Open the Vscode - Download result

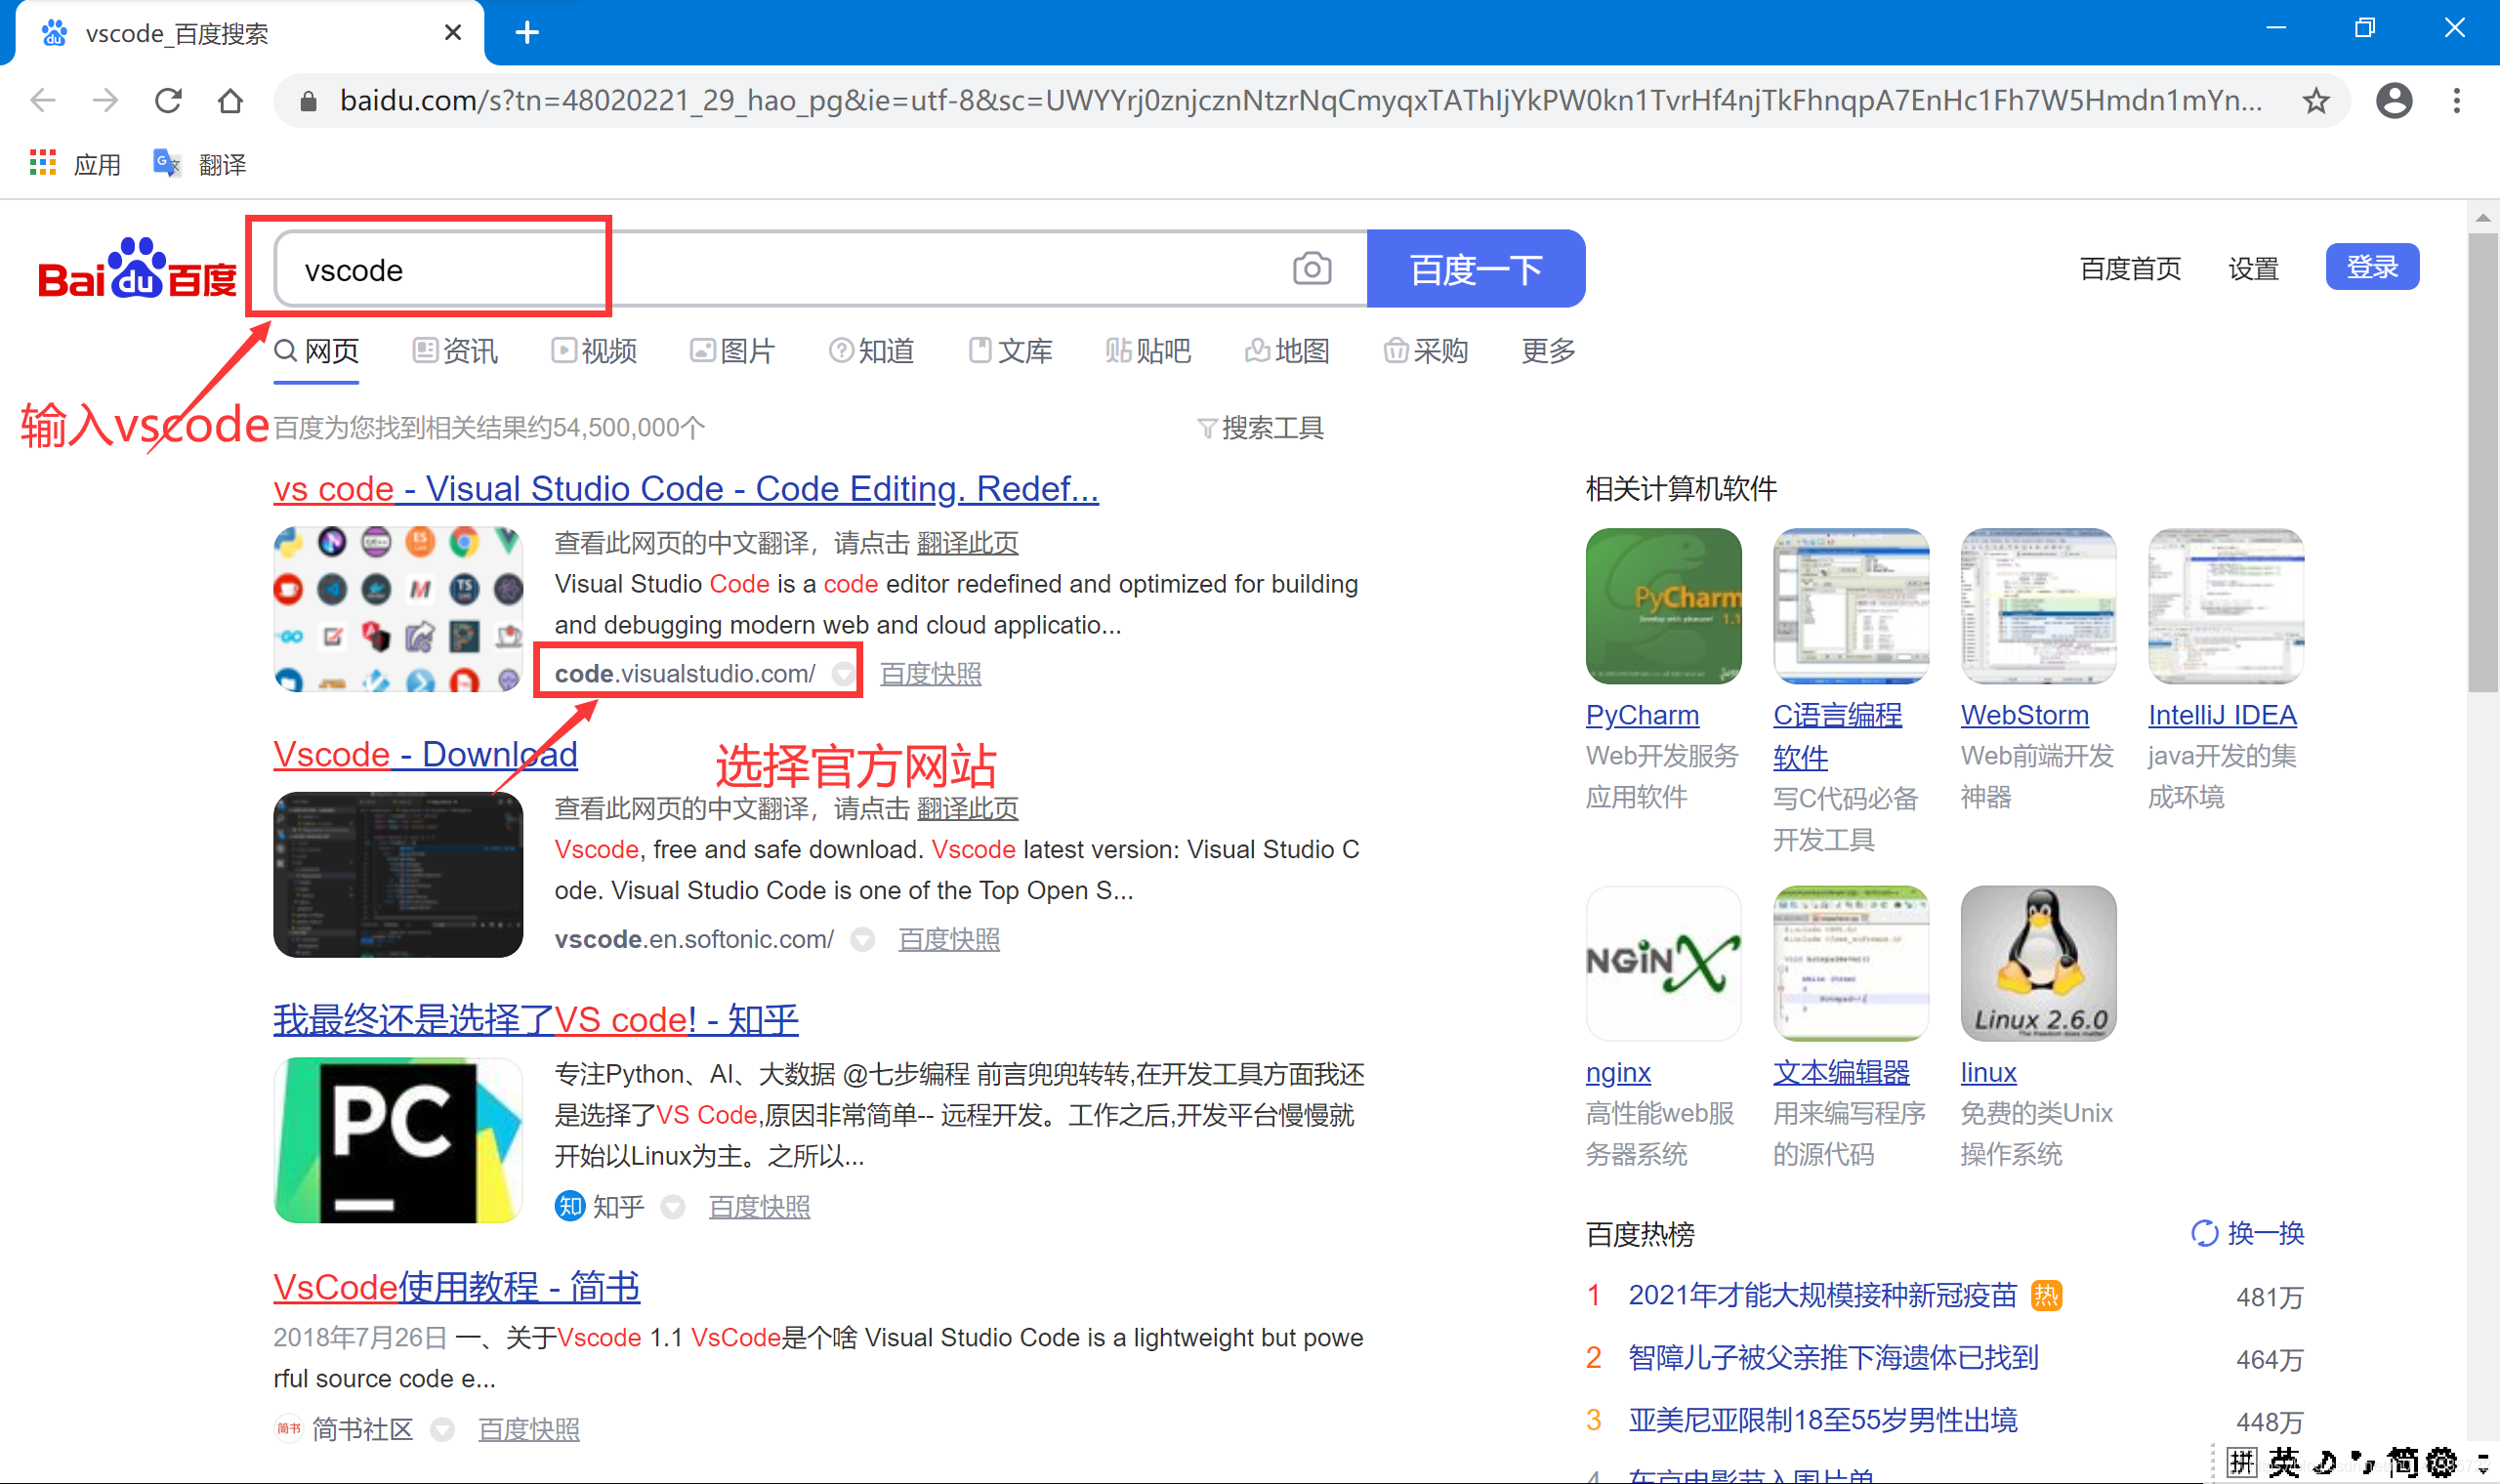[425, 754]
